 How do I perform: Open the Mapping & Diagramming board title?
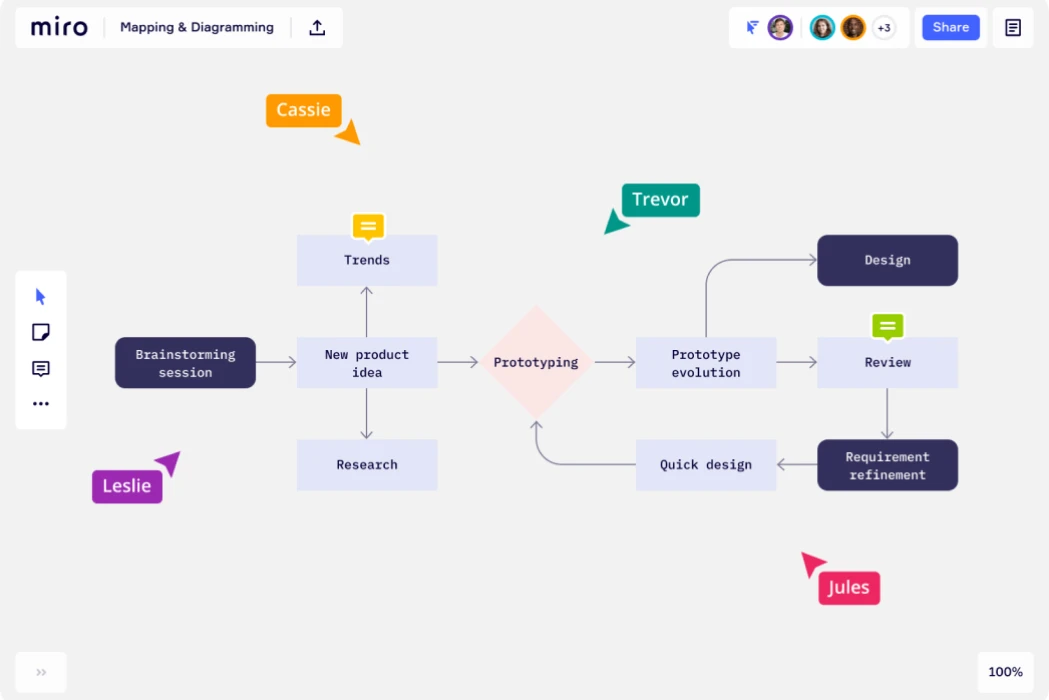(x=196, y=27)
